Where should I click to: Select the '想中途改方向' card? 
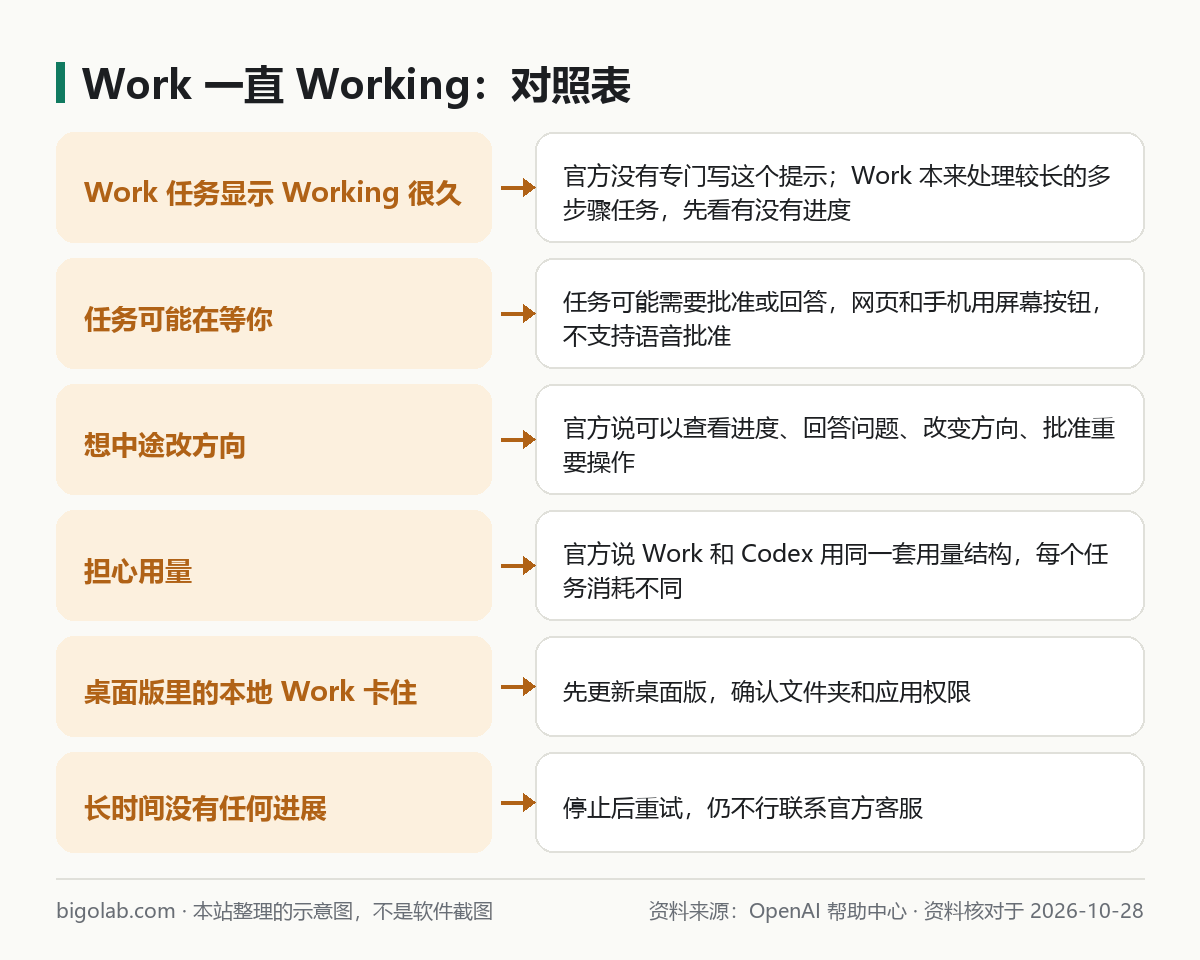pyautogui.click(x=274, y=439)
